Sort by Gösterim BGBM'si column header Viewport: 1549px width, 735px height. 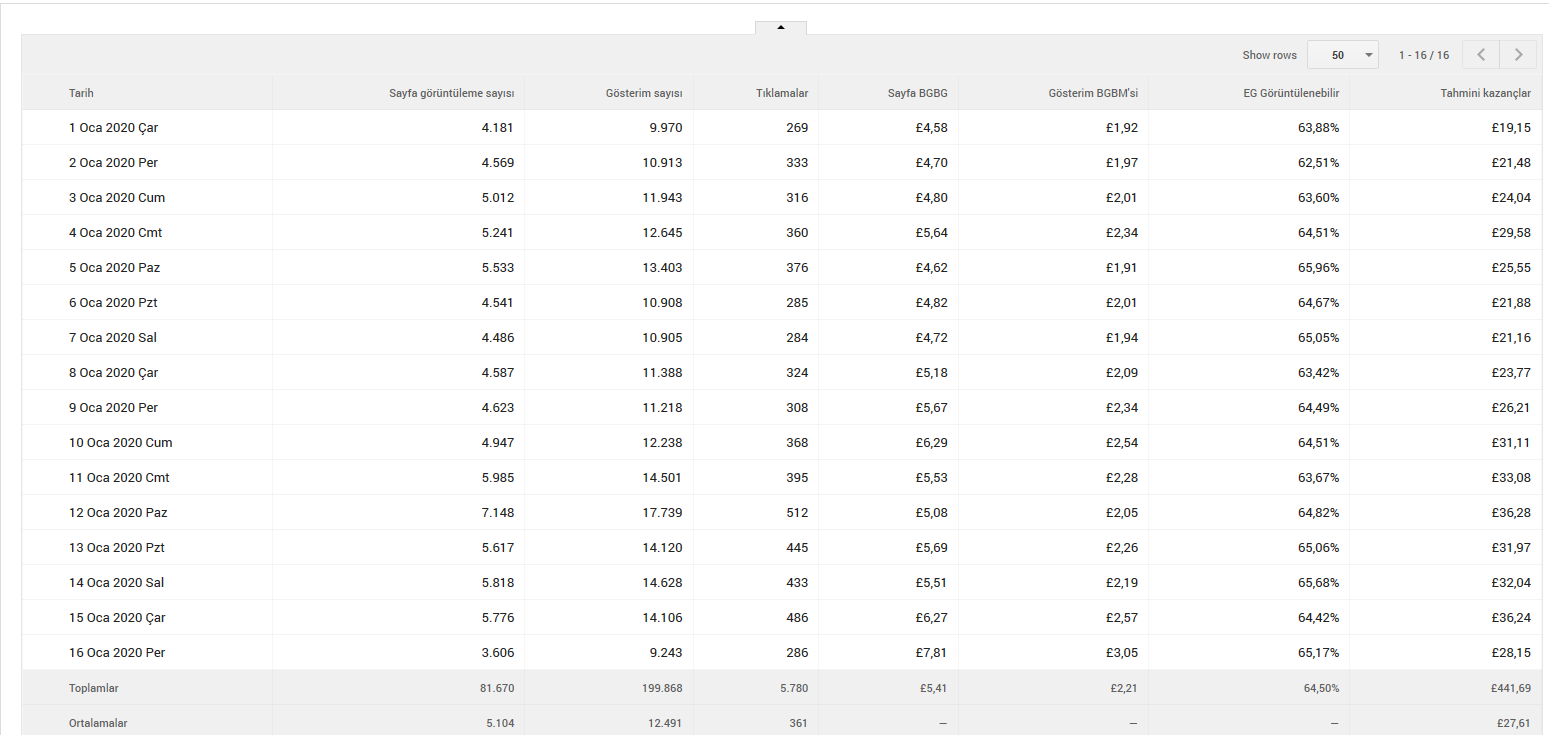[1093, 93]
